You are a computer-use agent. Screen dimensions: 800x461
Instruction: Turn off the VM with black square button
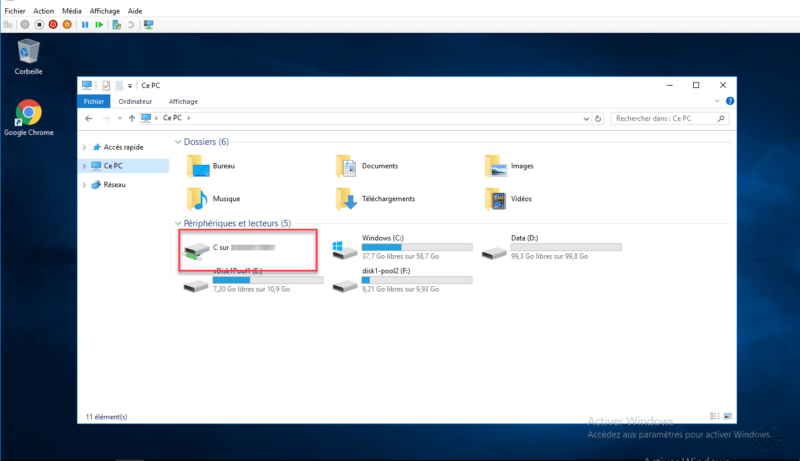(x=39, y=24)
